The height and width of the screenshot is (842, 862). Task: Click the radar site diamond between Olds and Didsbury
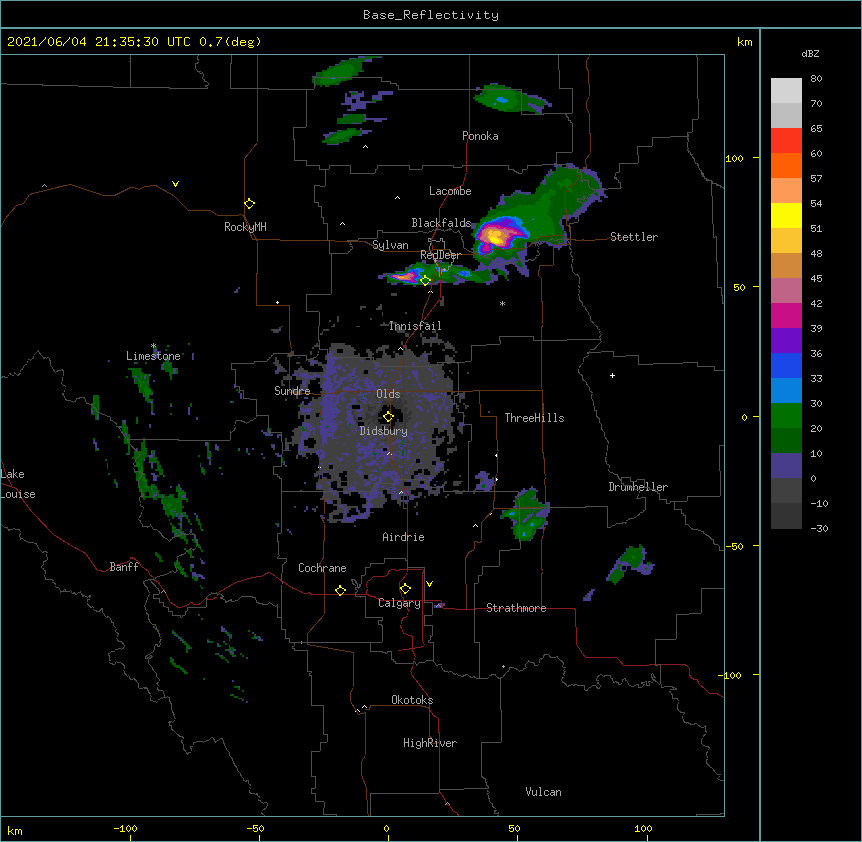388,417
